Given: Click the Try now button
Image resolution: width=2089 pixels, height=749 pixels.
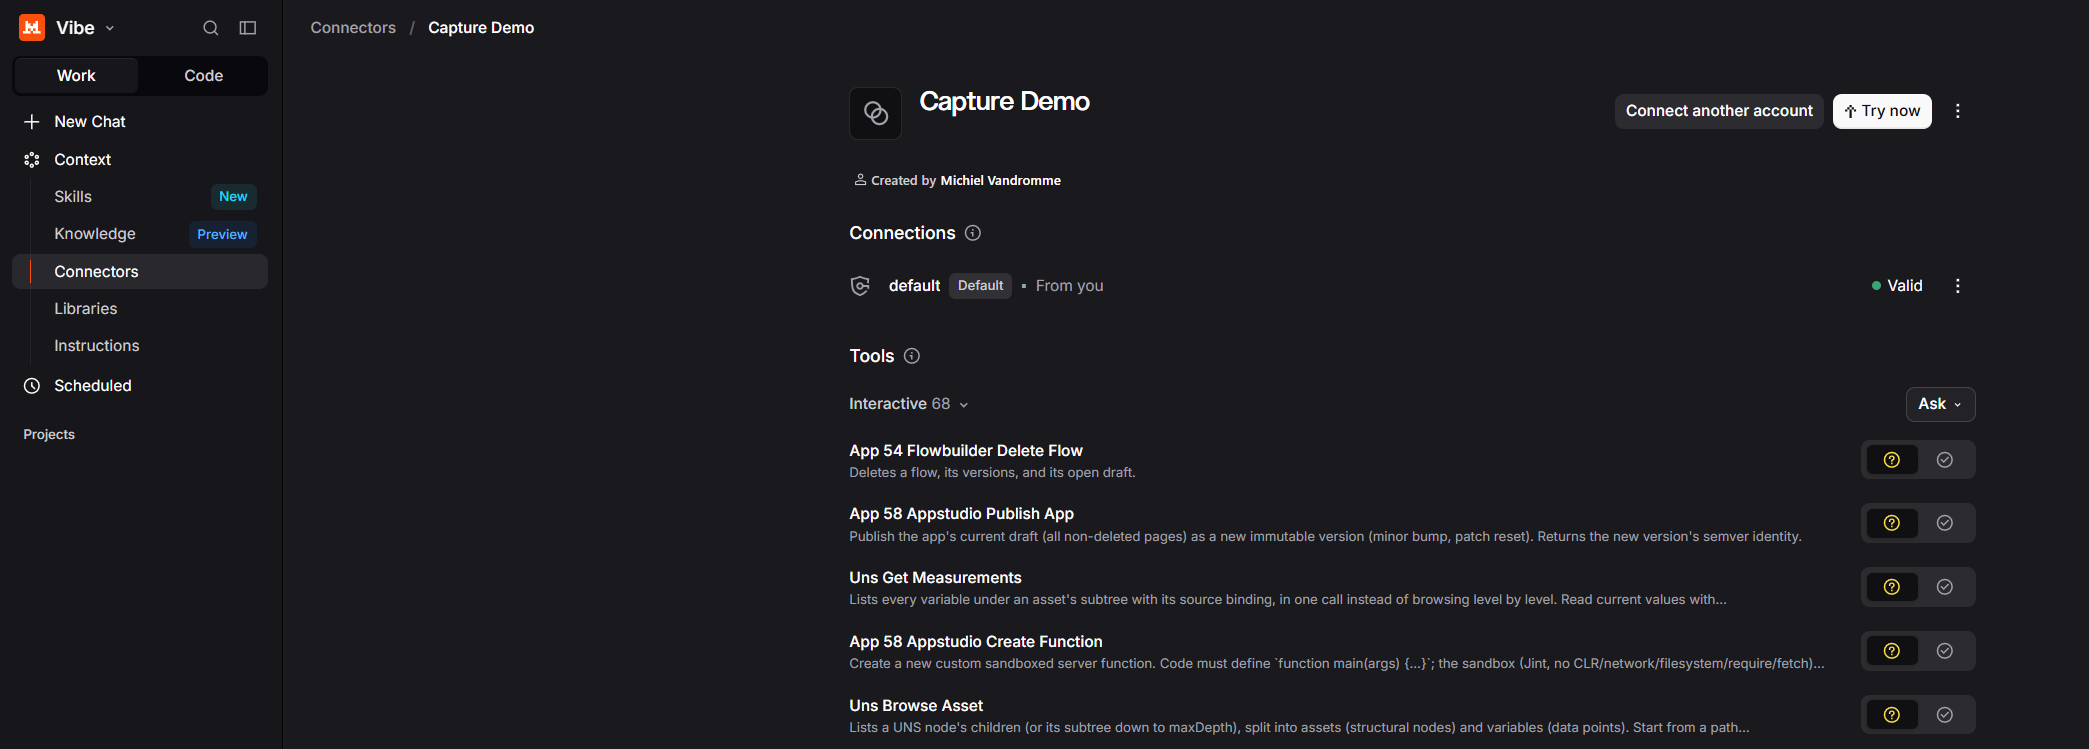Looking at the screenshot, I should tap(1882, 111).
